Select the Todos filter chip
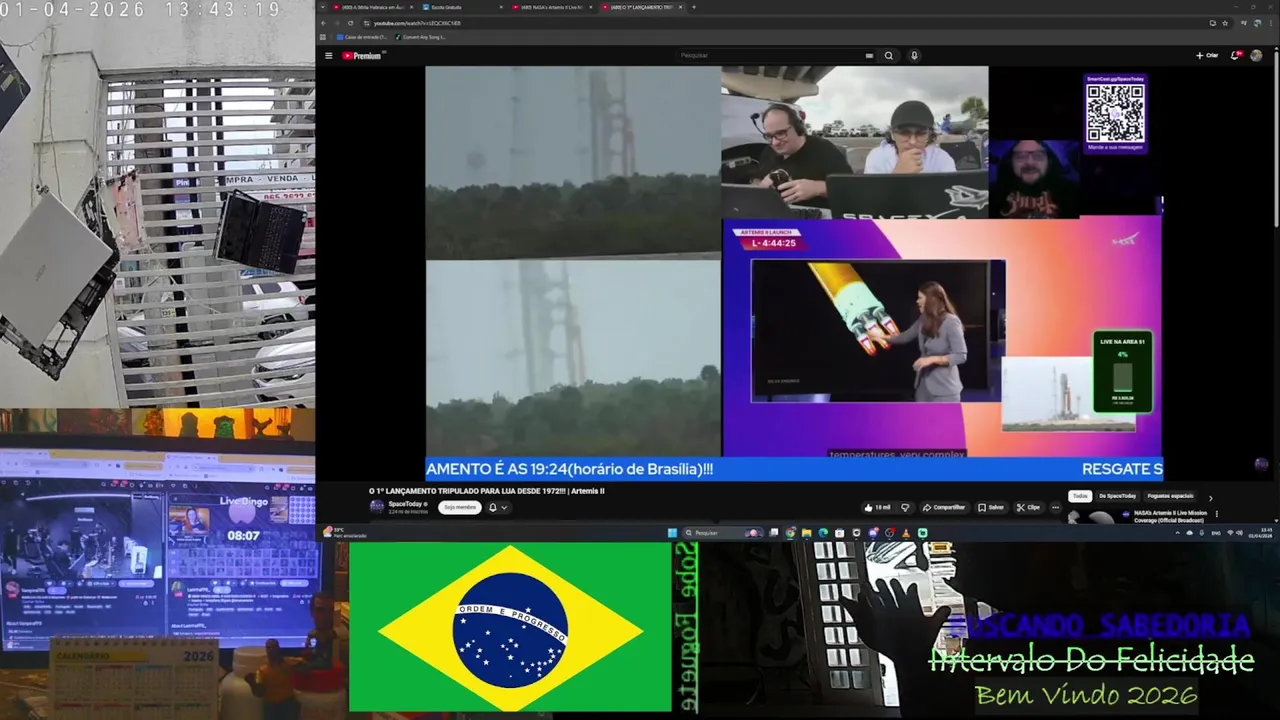Viewport: 1280px width, 720px height. (x=1080, y=496)
